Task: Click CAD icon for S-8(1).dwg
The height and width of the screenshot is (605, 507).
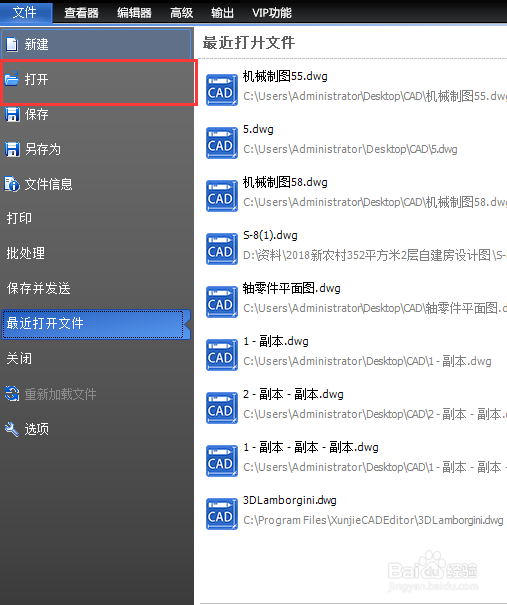Action: coord(221,249)
